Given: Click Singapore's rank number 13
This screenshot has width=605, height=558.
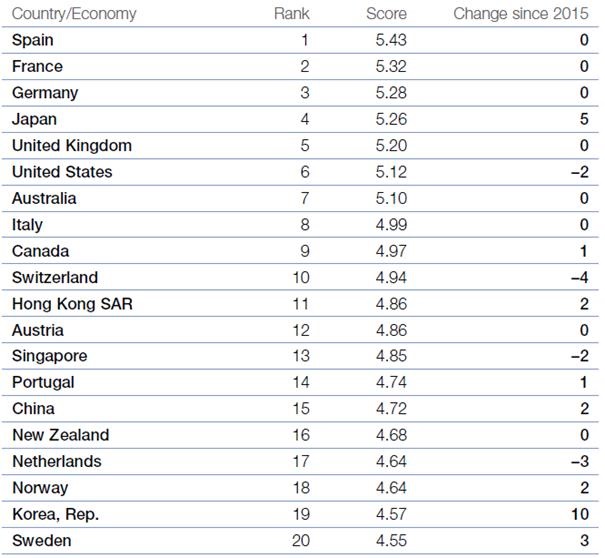Looking at the screenshot, I should tap(301, 356).
